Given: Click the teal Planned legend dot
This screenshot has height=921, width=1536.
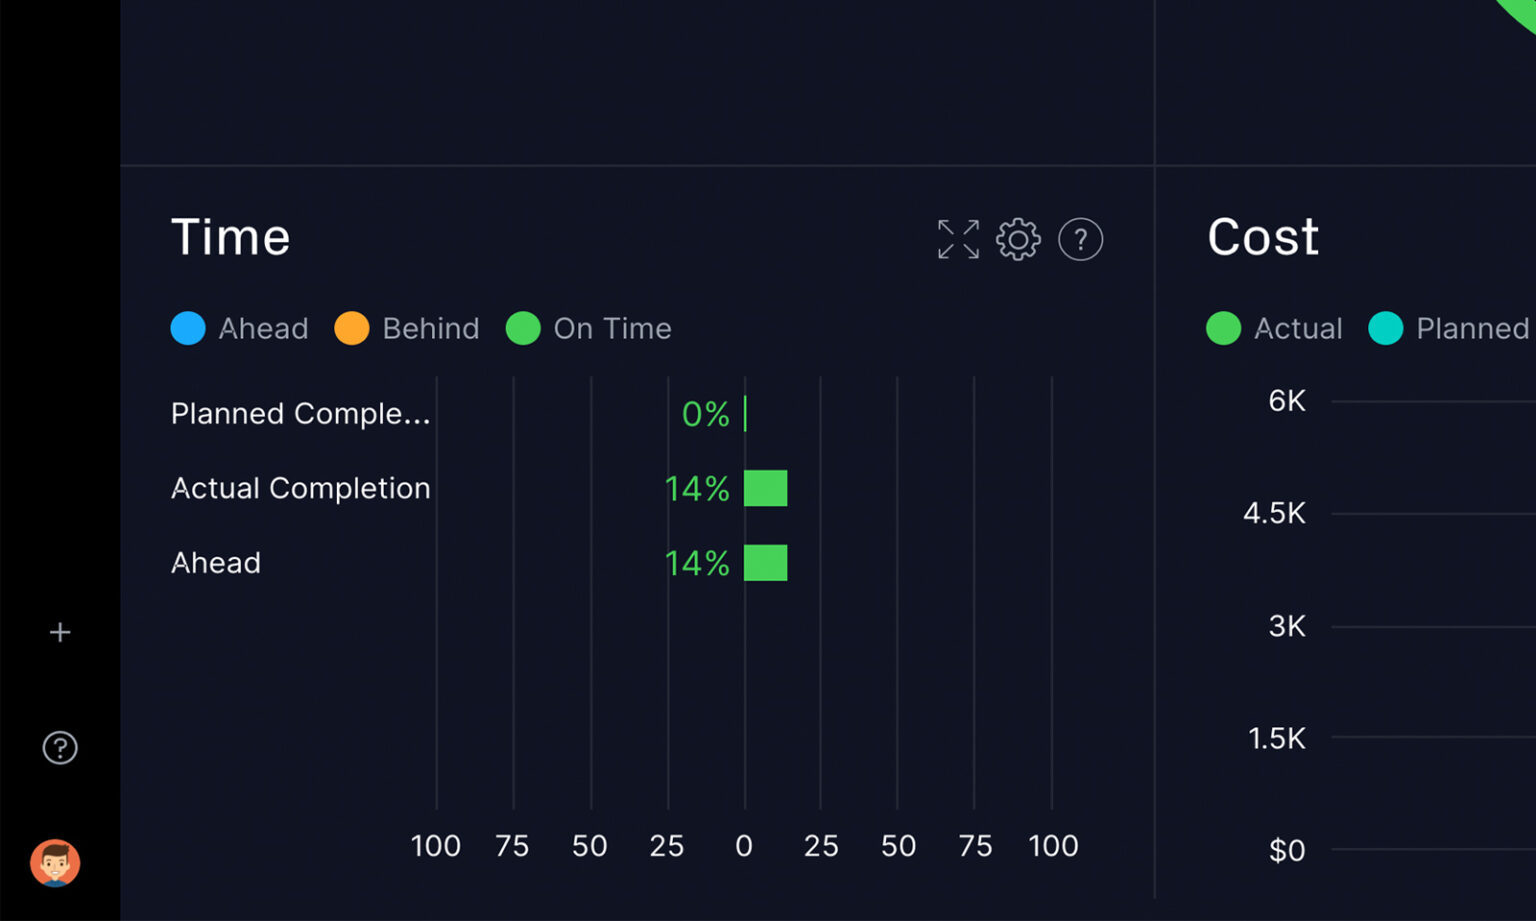Looking at the screenshot, I should tap(1386, 328).
